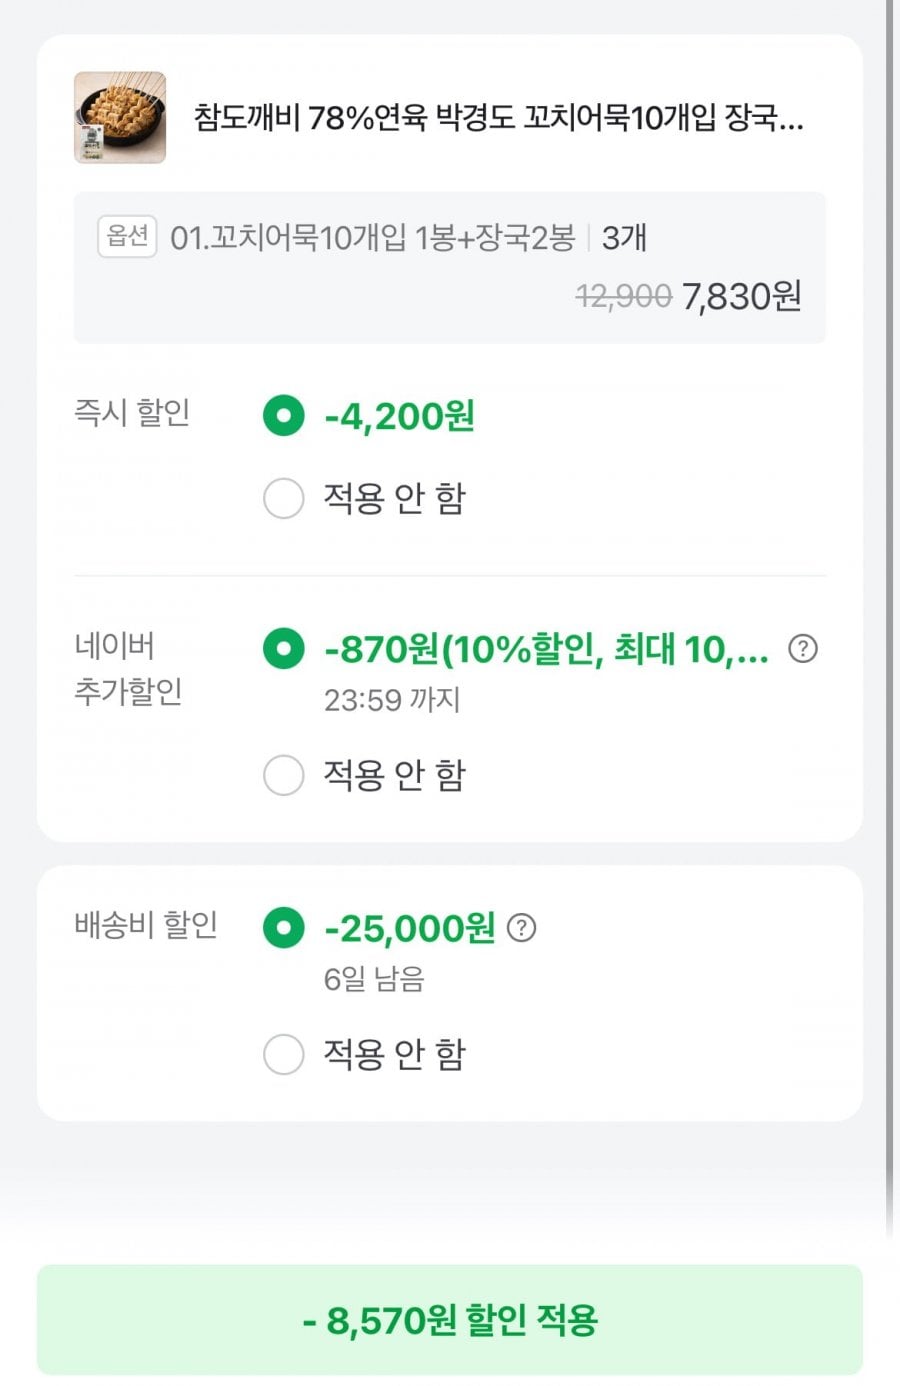900x1386 pixels.
Task: Choose 적용 안 함 under 즉시 할인
Action: 283,498
